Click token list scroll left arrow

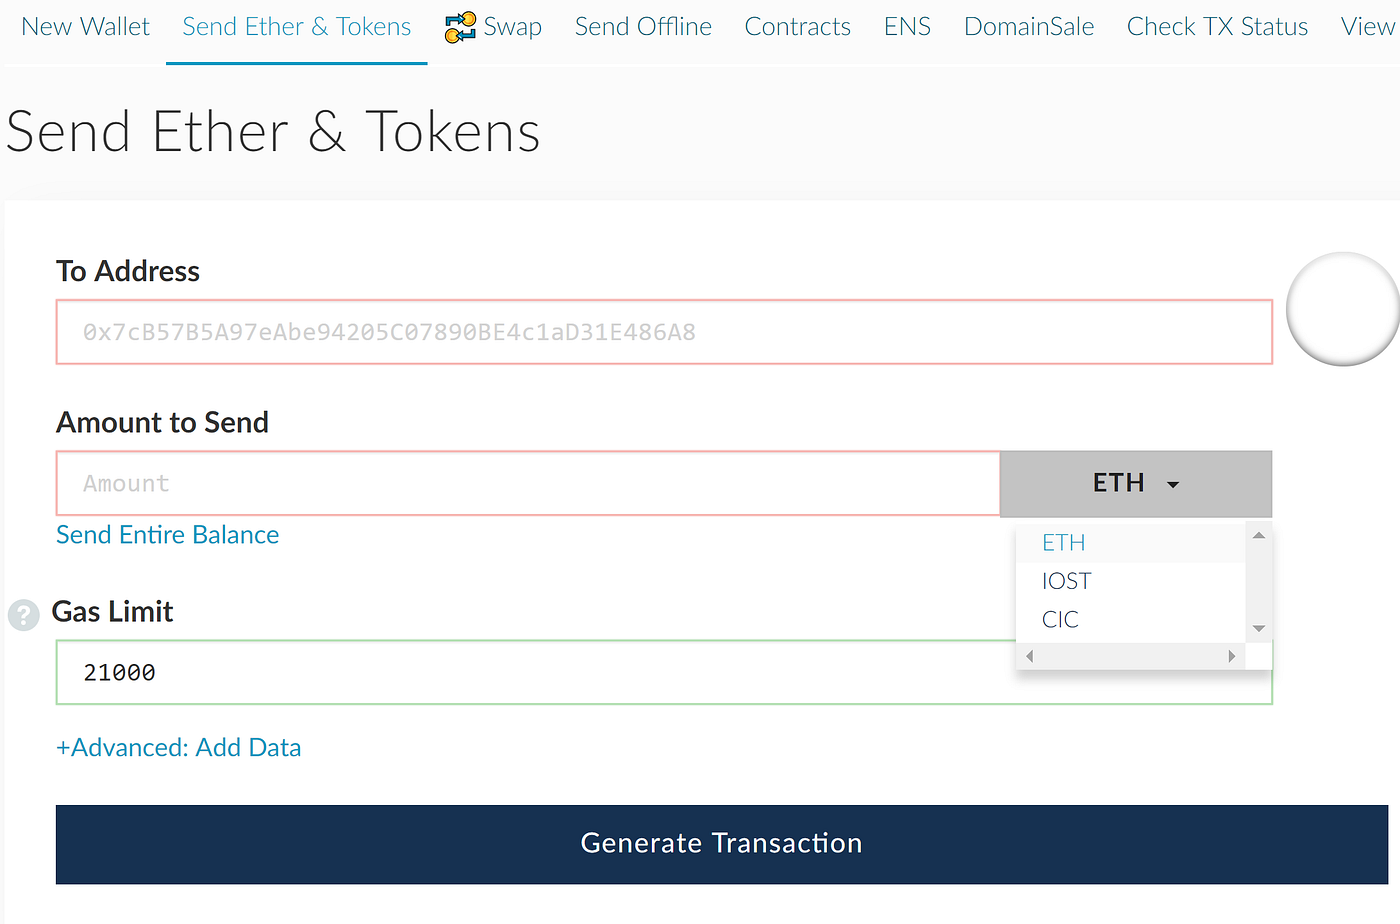point(1029,657)
